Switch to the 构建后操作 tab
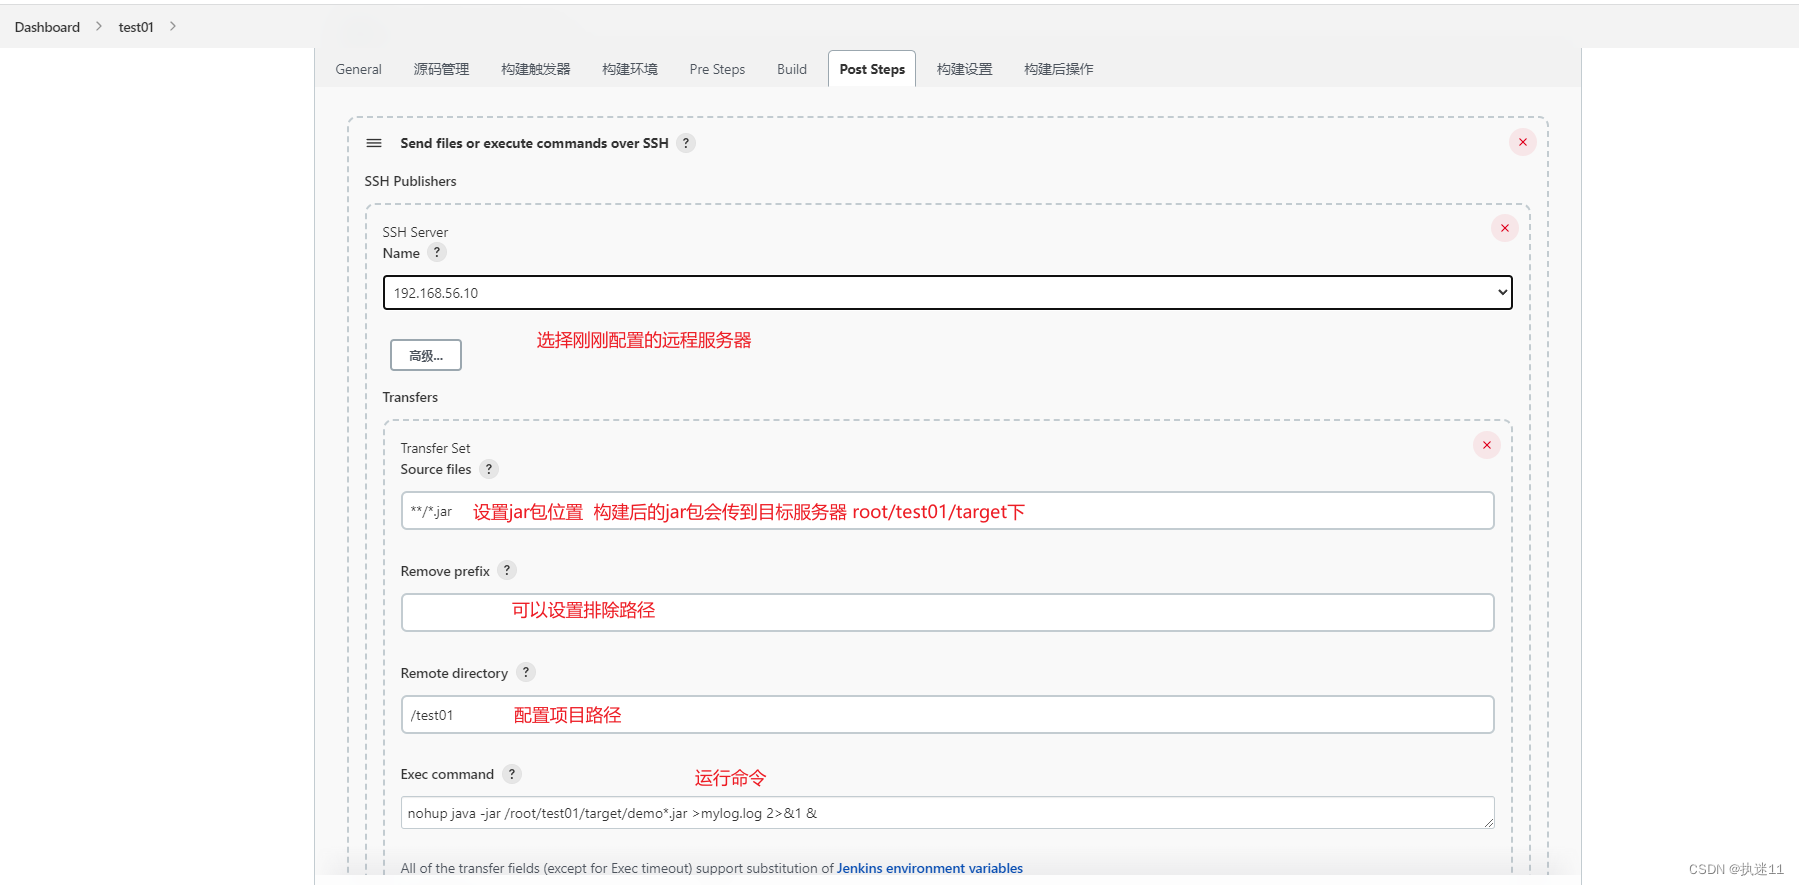Image resolution: width=1799 pixels, height=885 pixels. coord(1059,69)
